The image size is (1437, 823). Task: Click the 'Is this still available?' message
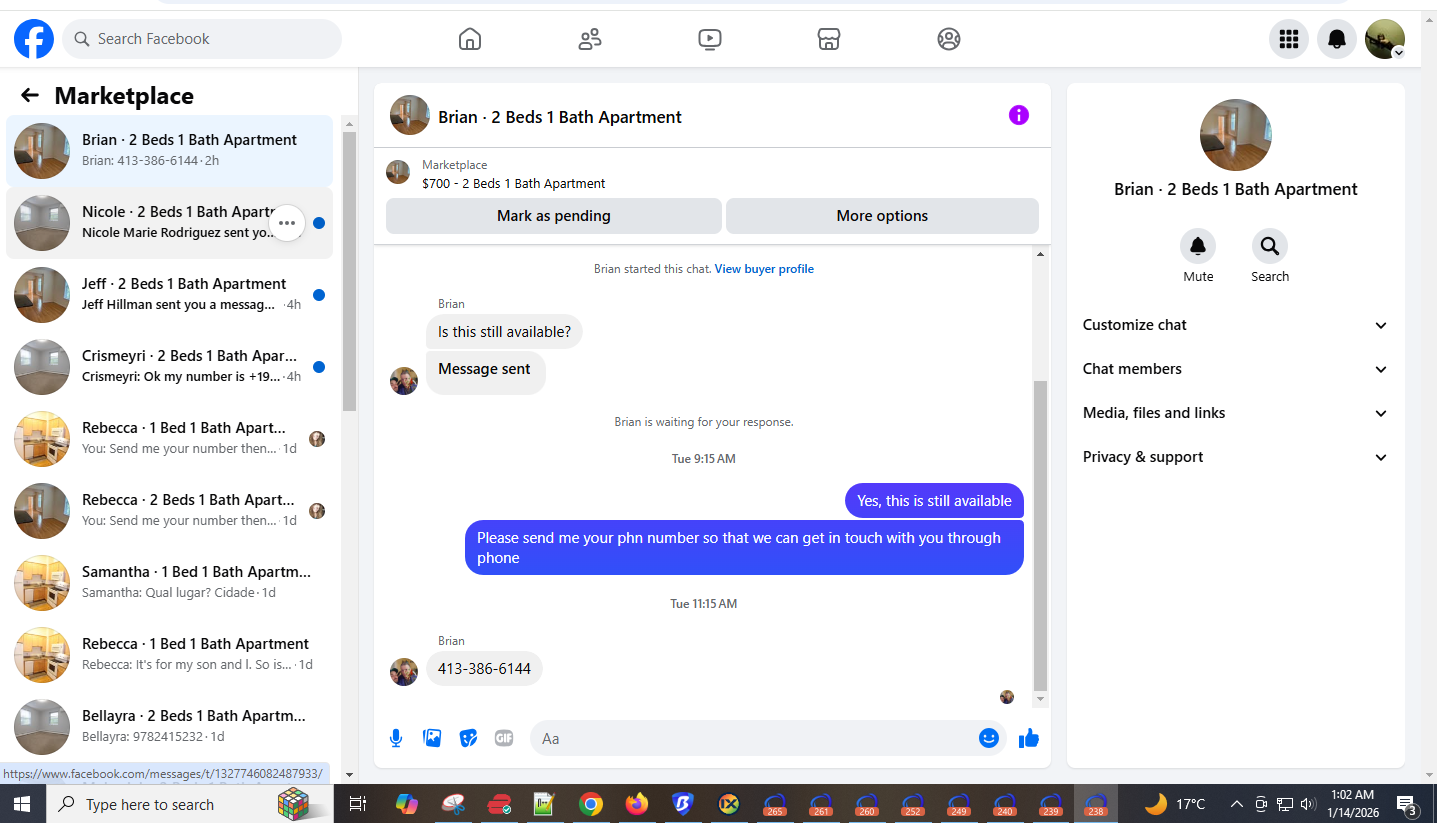pyautogui.click(x=504, y=332)
